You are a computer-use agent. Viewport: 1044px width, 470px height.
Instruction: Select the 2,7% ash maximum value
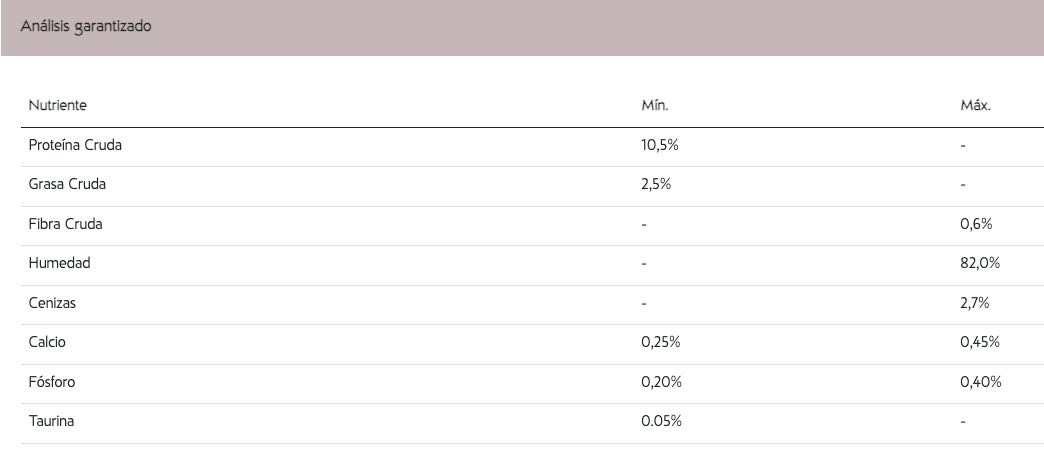coord(975,303)
